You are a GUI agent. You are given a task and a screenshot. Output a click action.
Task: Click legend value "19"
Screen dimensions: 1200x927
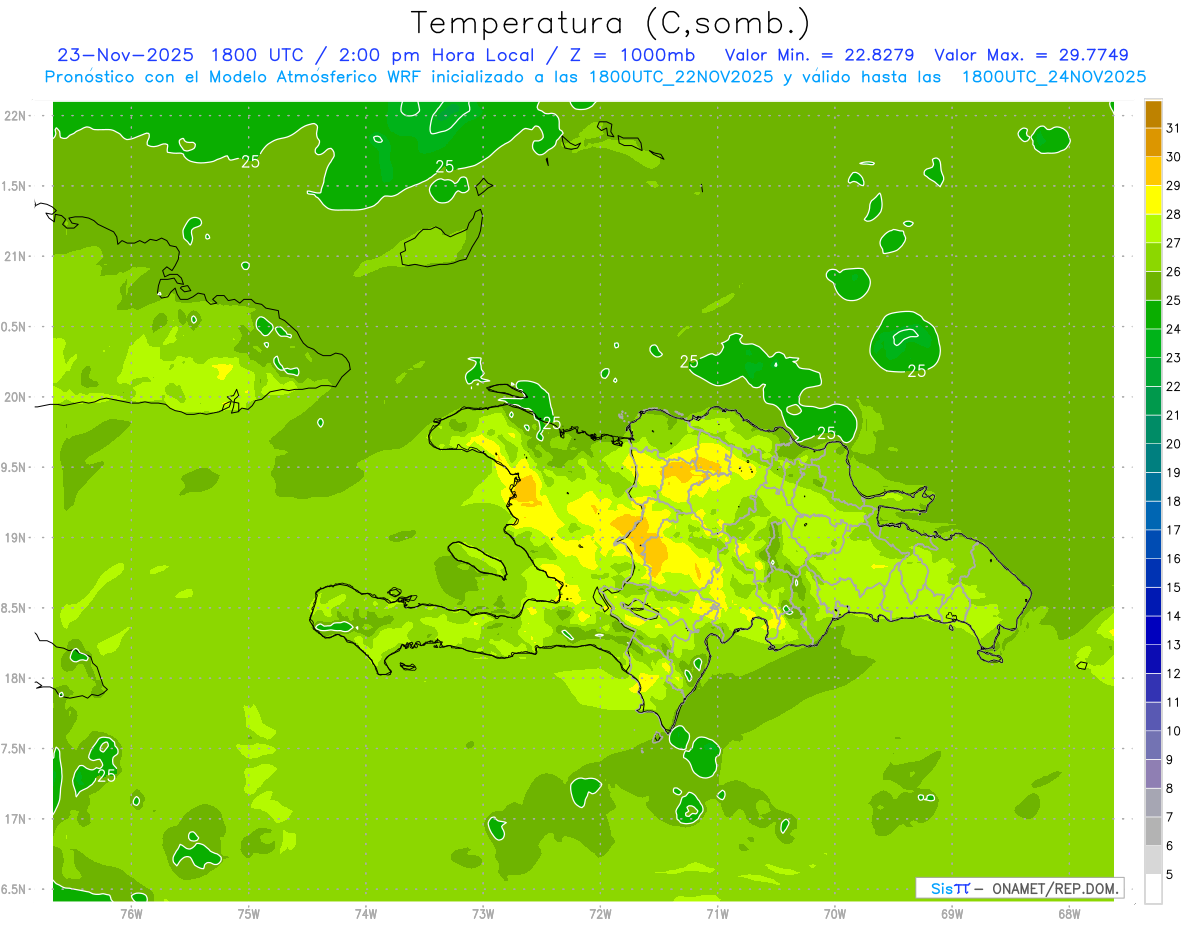coord(1174,472)
